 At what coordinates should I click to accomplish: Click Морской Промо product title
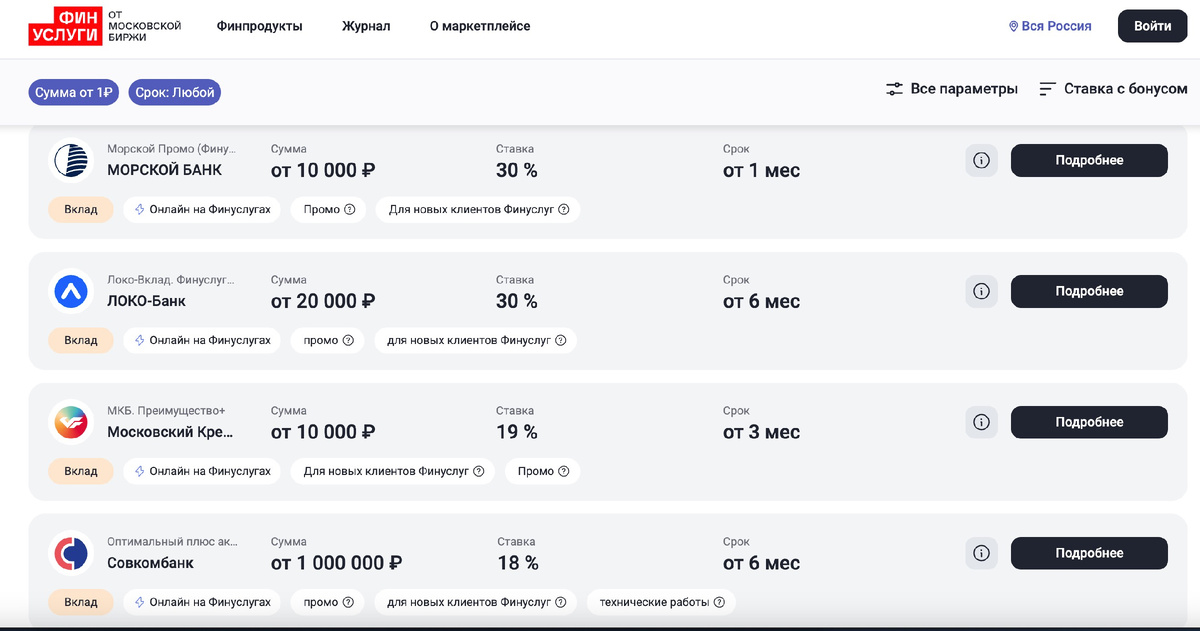[172, 149]
